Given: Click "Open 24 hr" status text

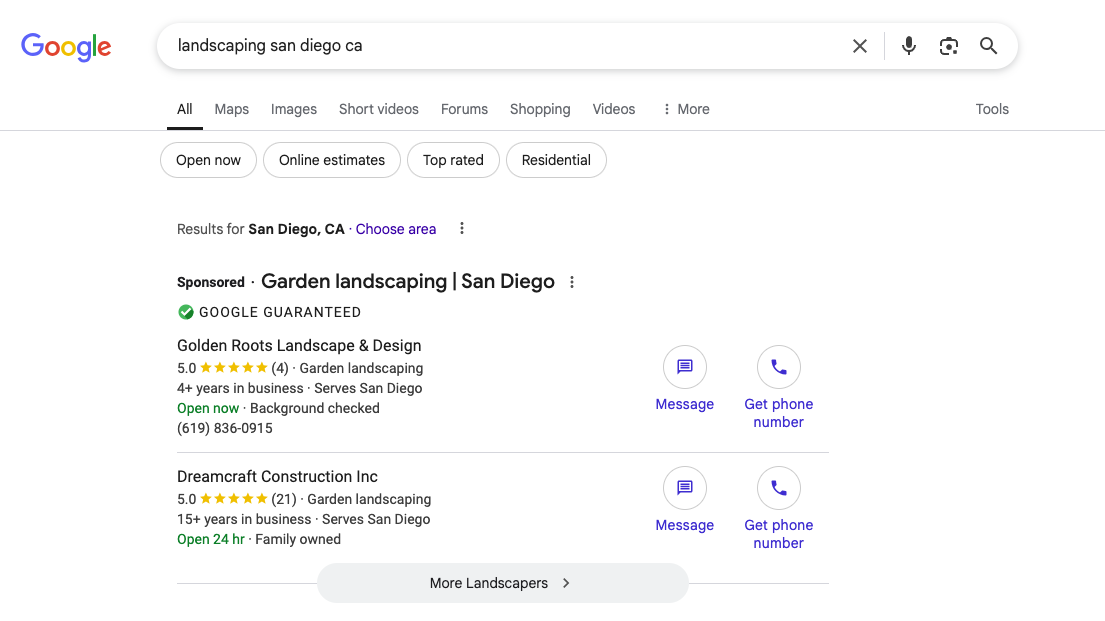Looking at the screenshot, I should tap(211, 539).
